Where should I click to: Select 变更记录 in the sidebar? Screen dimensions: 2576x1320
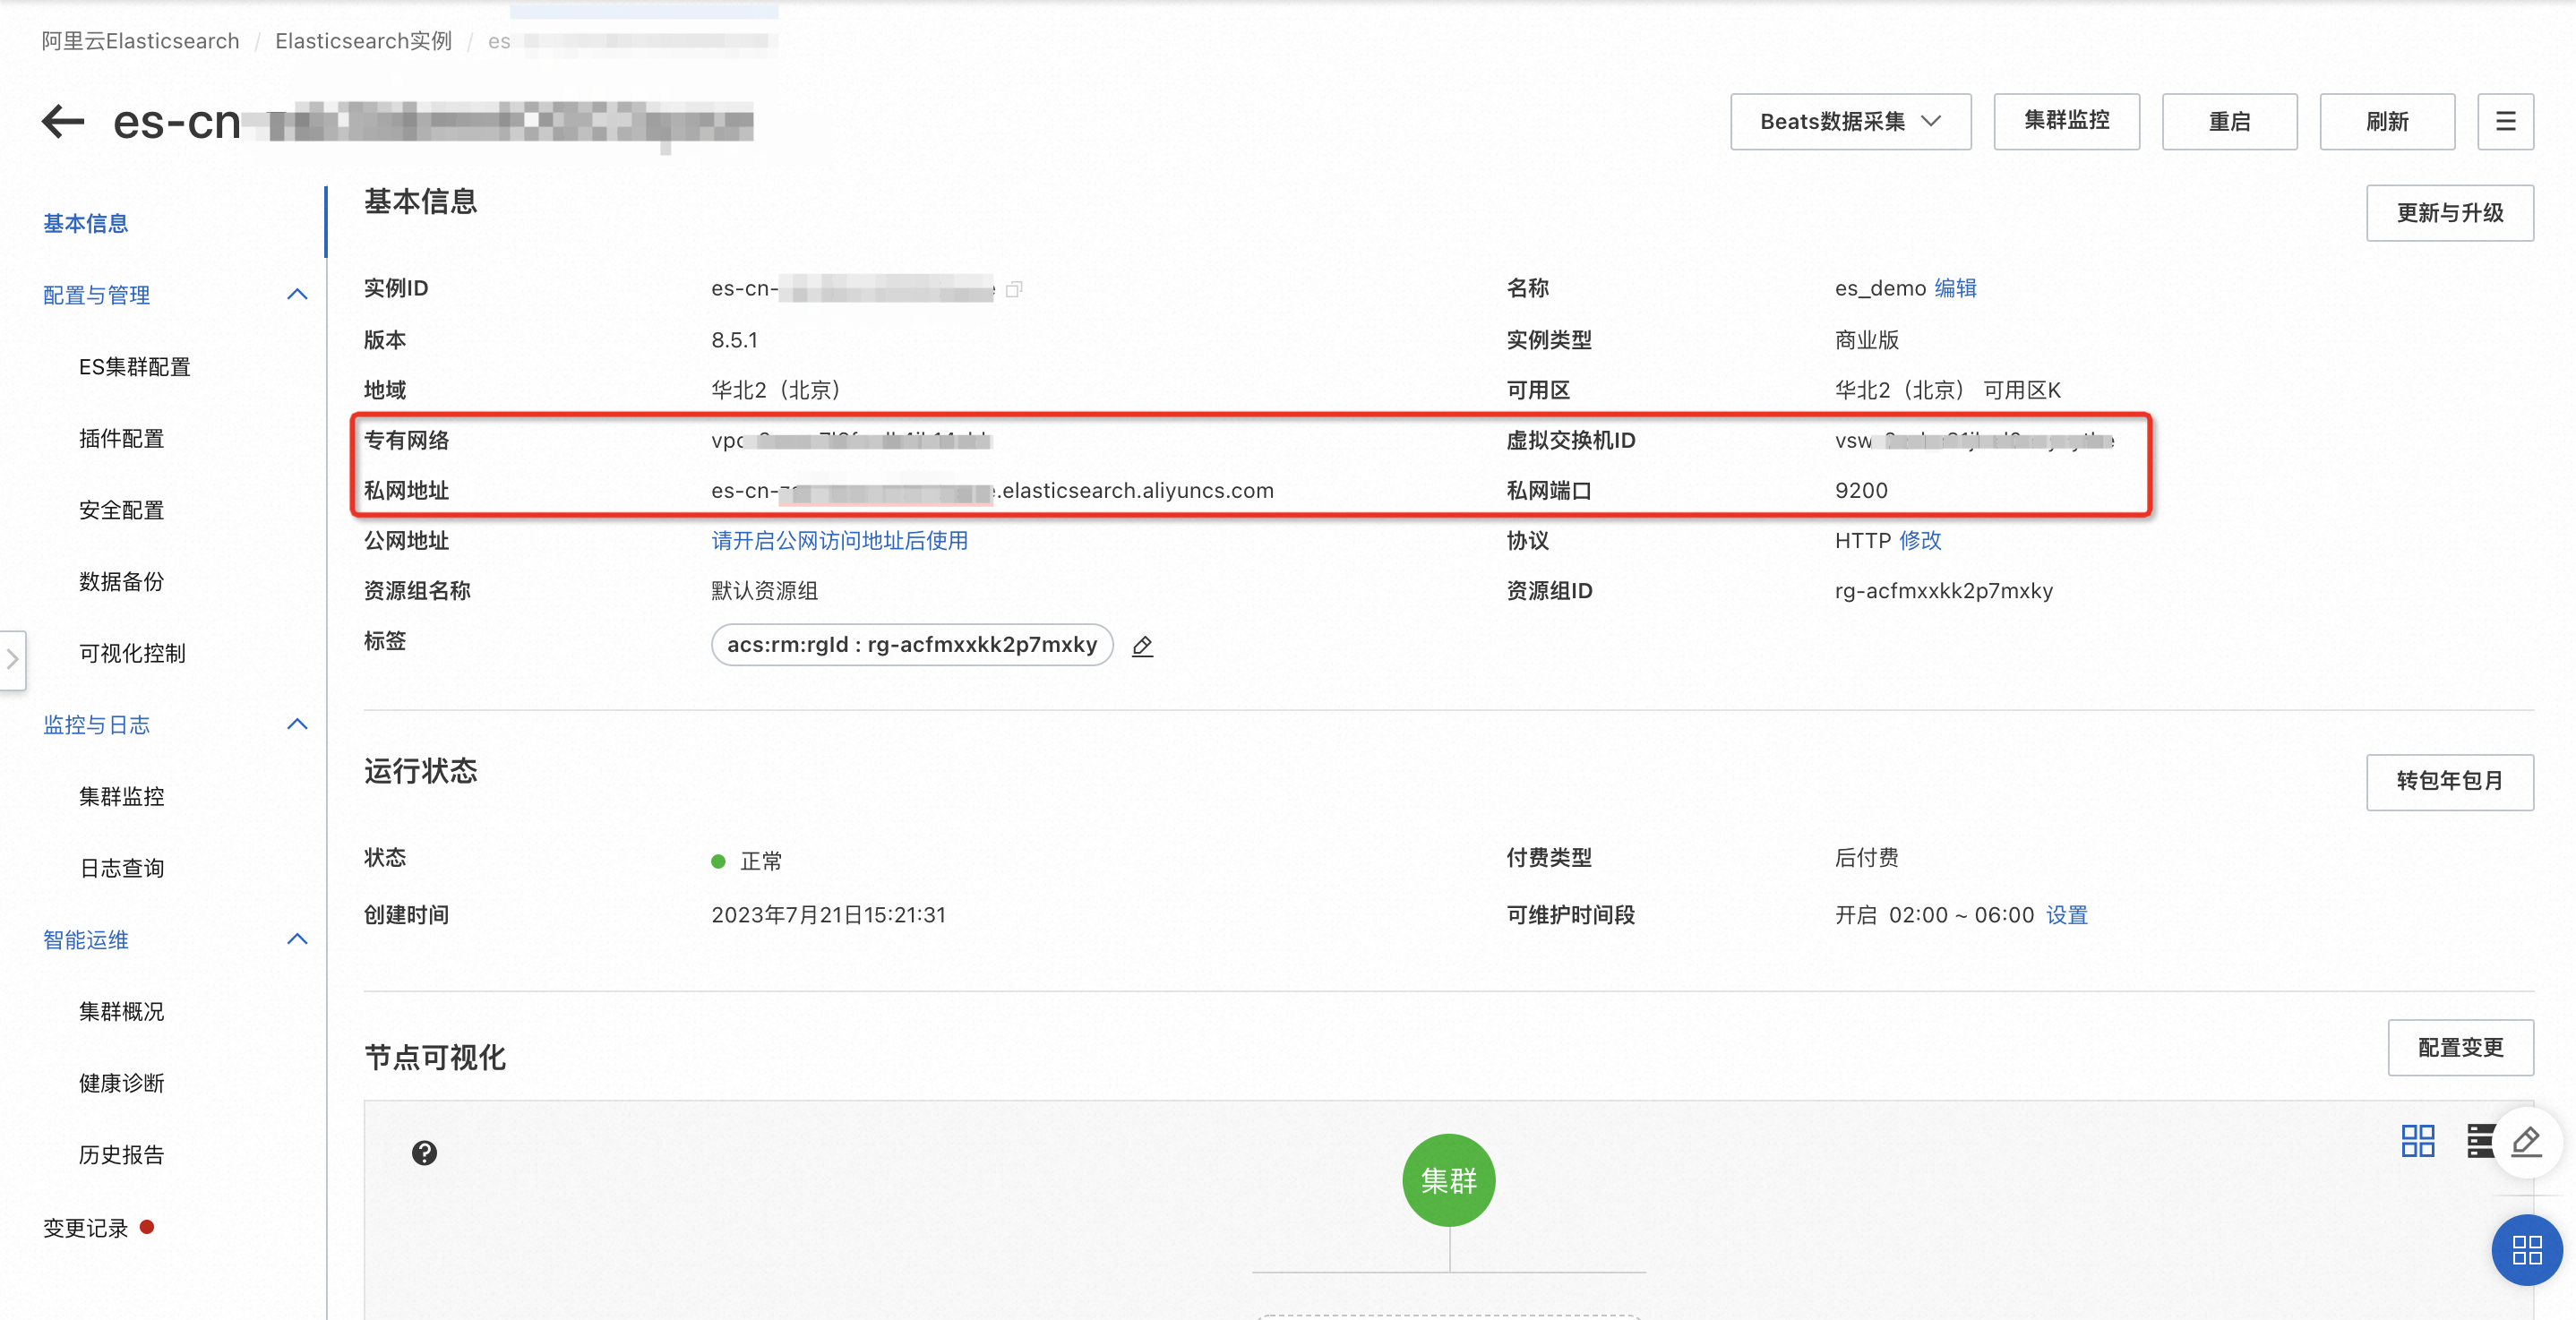86,1228
